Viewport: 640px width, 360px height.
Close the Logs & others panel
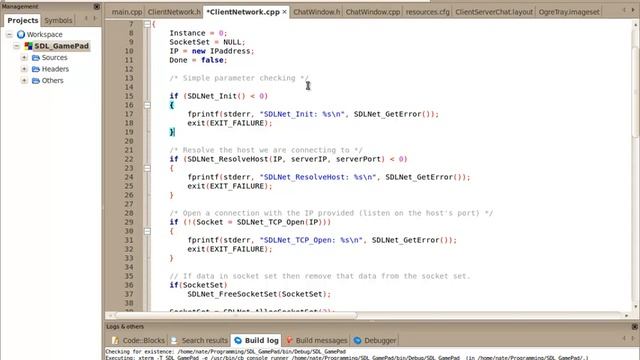coord(635,327)
